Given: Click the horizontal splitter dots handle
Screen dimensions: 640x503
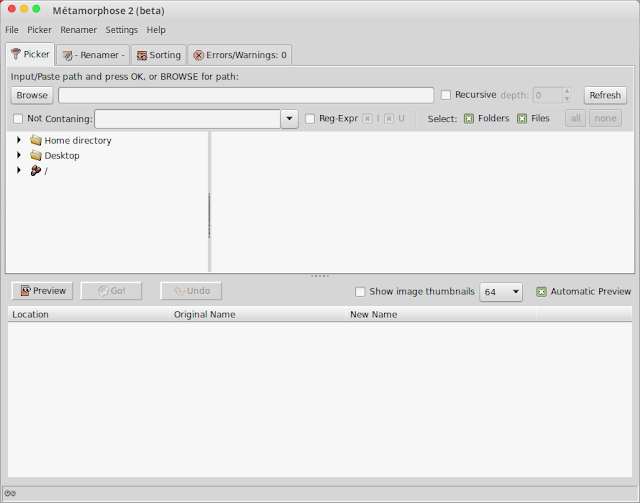Looking at the screenshot, I should (x=320, y=276).
